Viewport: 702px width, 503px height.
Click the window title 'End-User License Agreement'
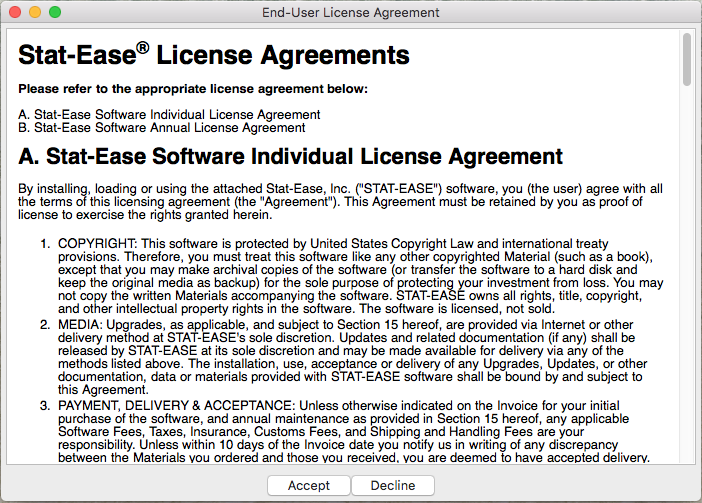tap(351, 13)
